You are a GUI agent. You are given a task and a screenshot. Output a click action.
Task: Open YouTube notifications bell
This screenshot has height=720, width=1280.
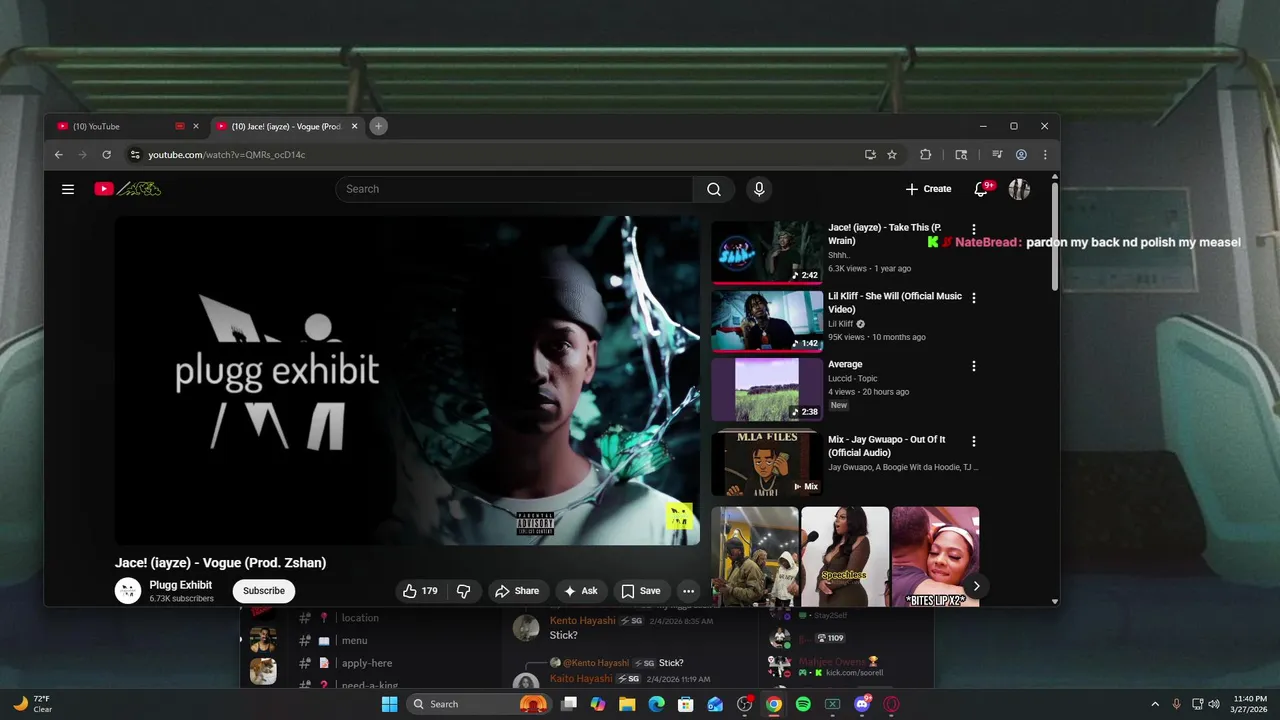(x=981, y=189)
